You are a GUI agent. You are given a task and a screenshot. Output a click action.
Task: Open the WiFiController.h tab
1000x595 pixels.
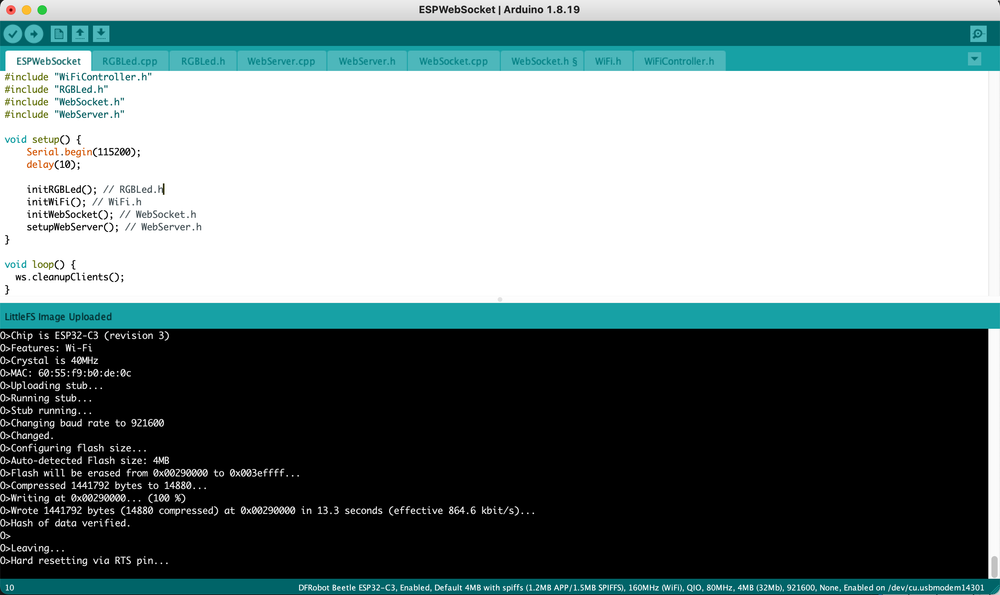pos(679,61)
